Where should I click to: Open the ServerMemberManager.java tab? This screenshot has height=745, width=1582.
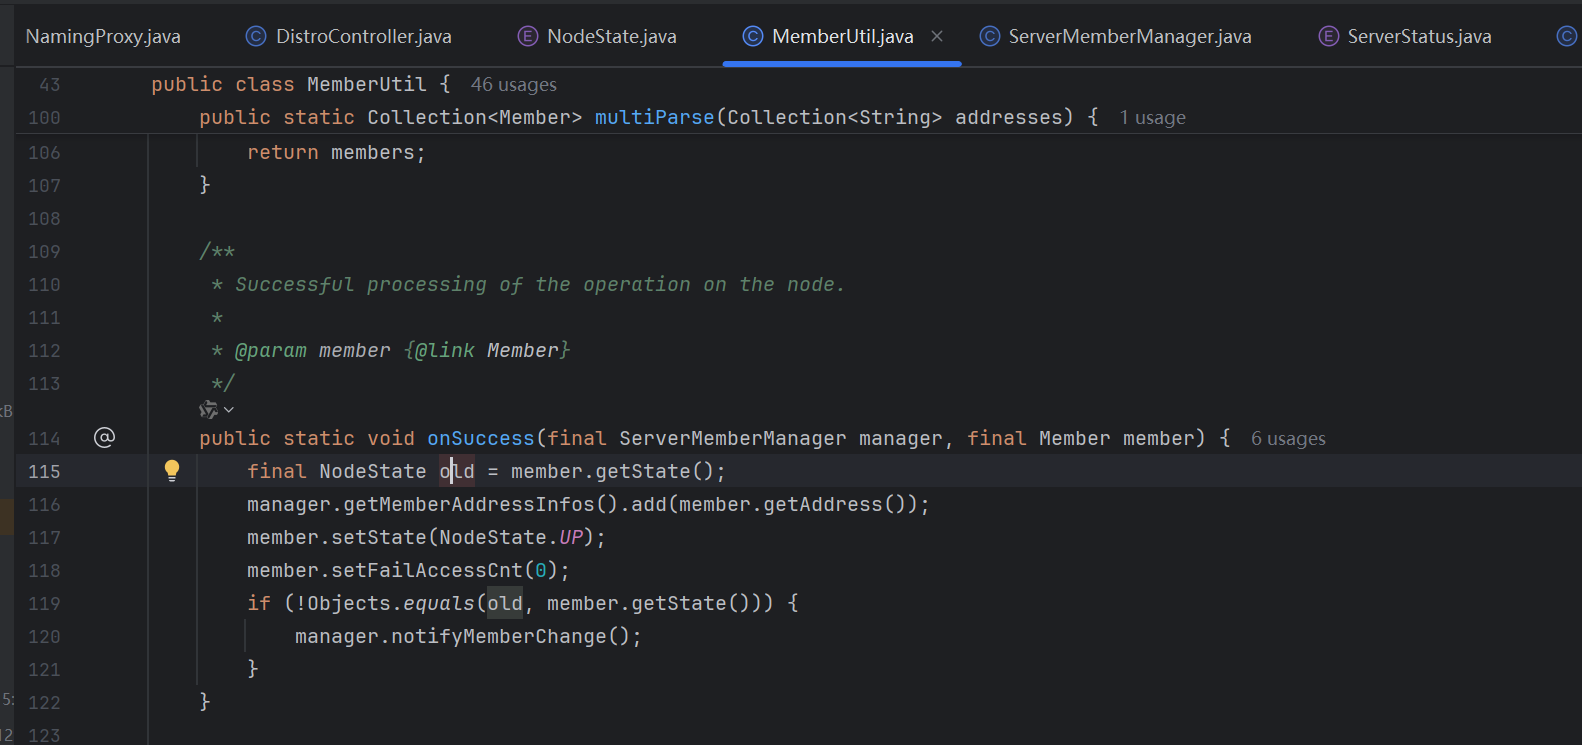[x=1129, y=37]
